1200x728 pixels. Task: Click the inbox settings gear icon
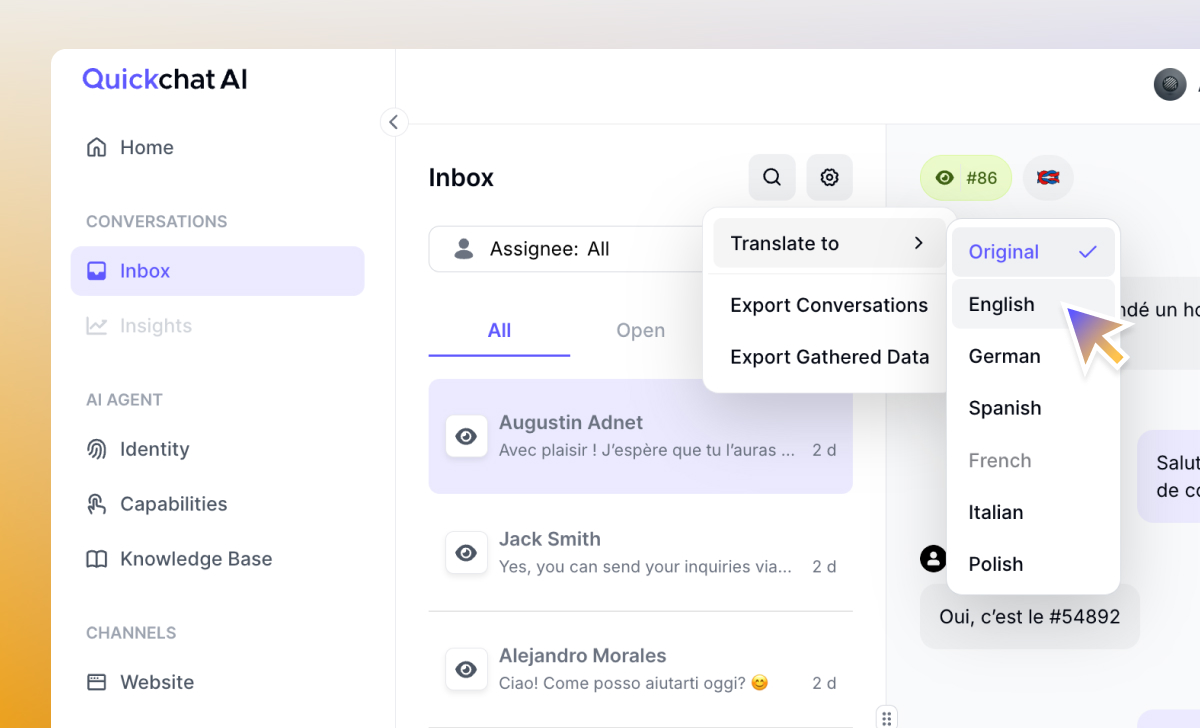click(x=830, y=177)
